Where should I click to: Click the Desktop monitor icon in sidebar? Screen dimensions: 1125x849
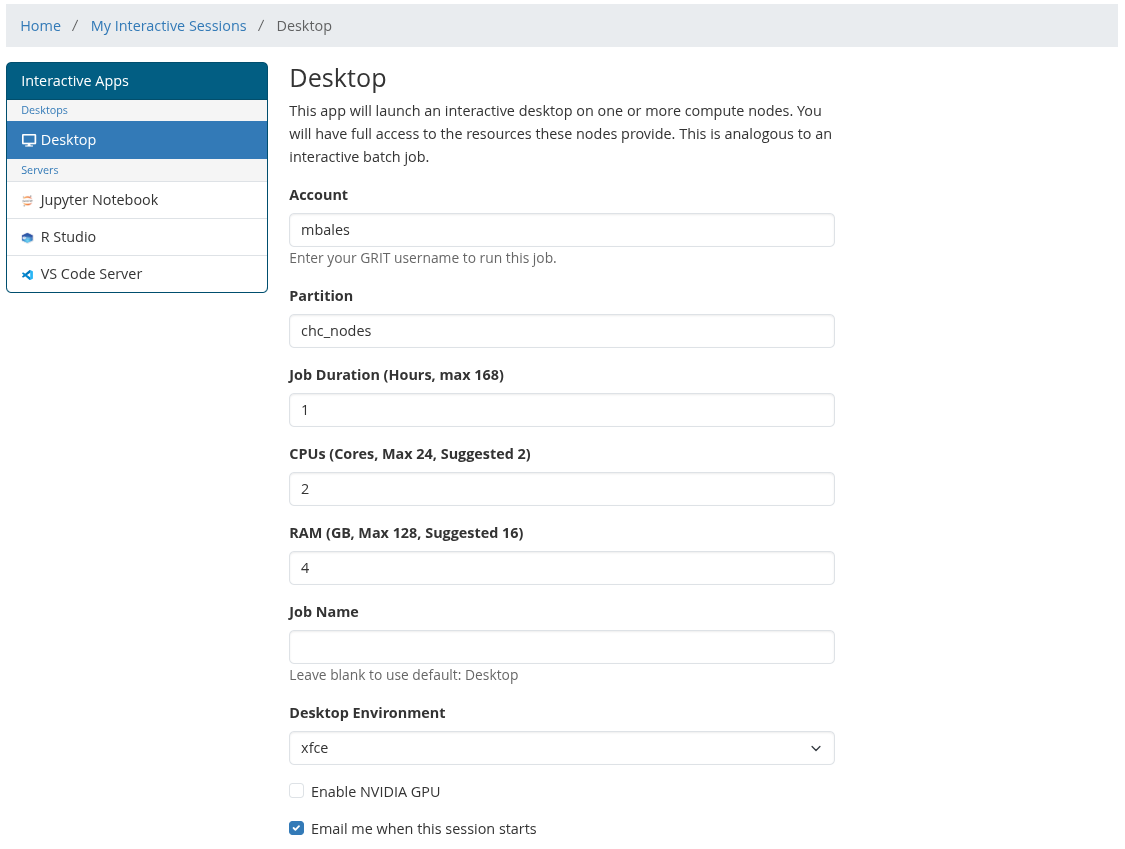(x=29, y=140)
